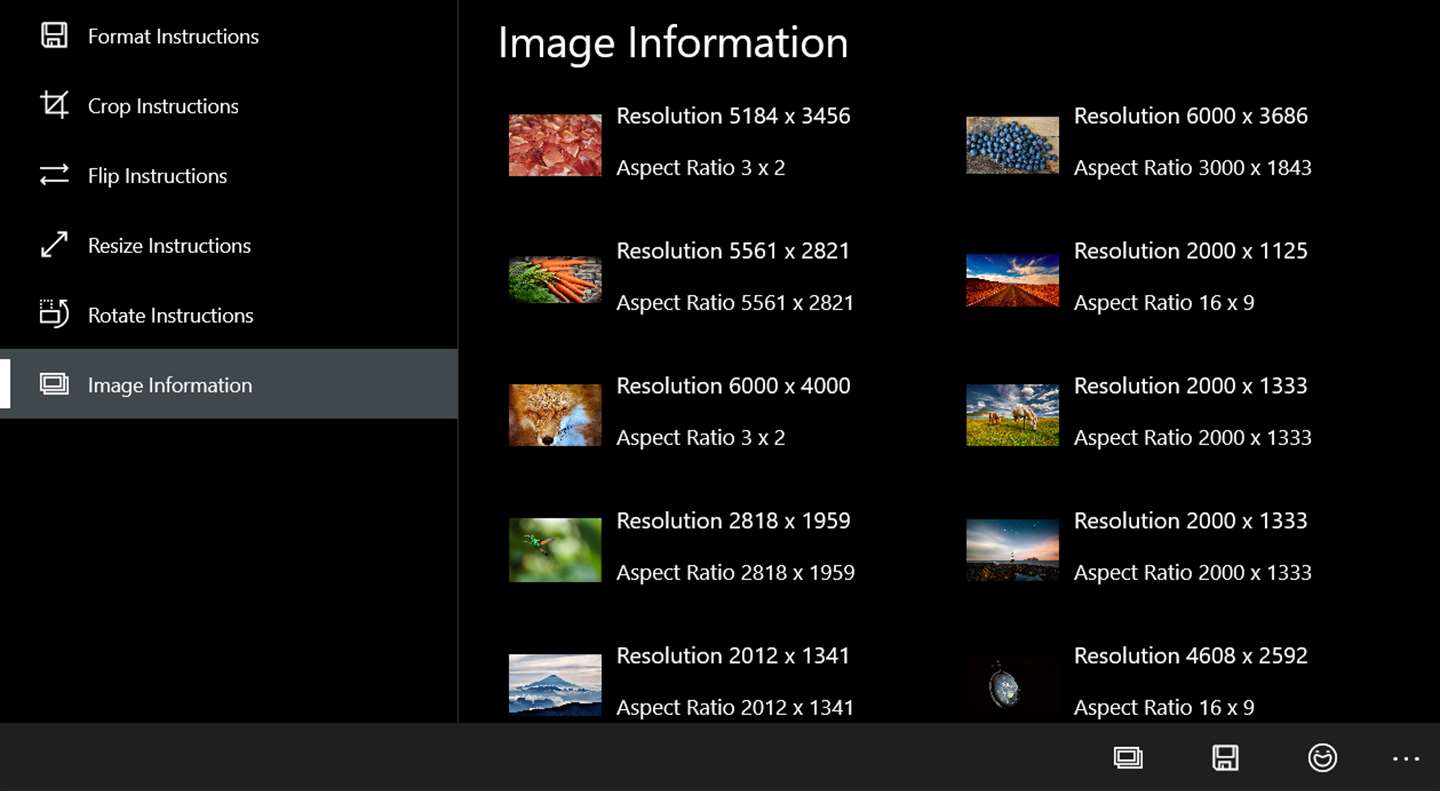Click the Format Instructions floppy disk icon

pos(54,36)
